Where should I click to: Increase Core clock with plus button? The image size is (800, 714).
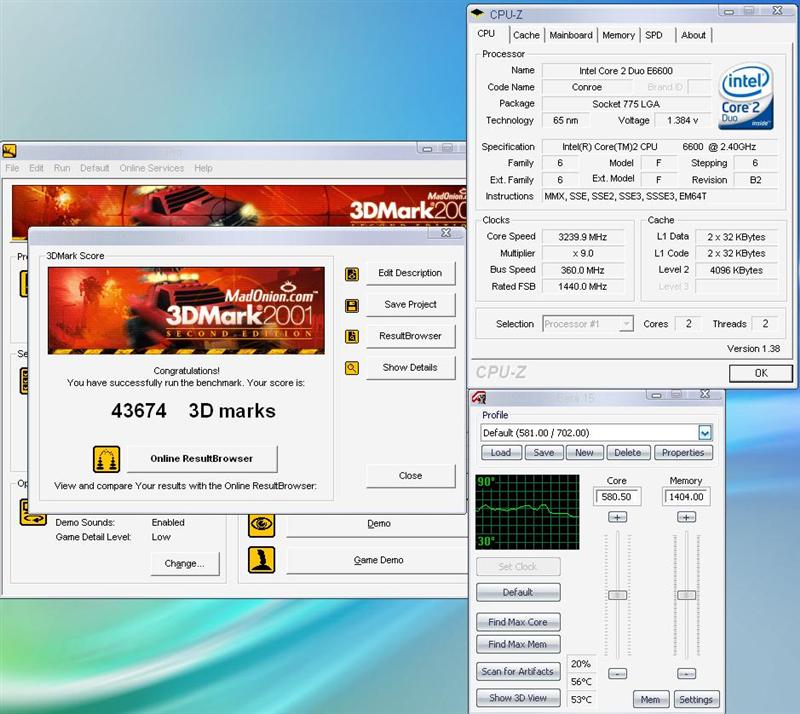(617, 518)
